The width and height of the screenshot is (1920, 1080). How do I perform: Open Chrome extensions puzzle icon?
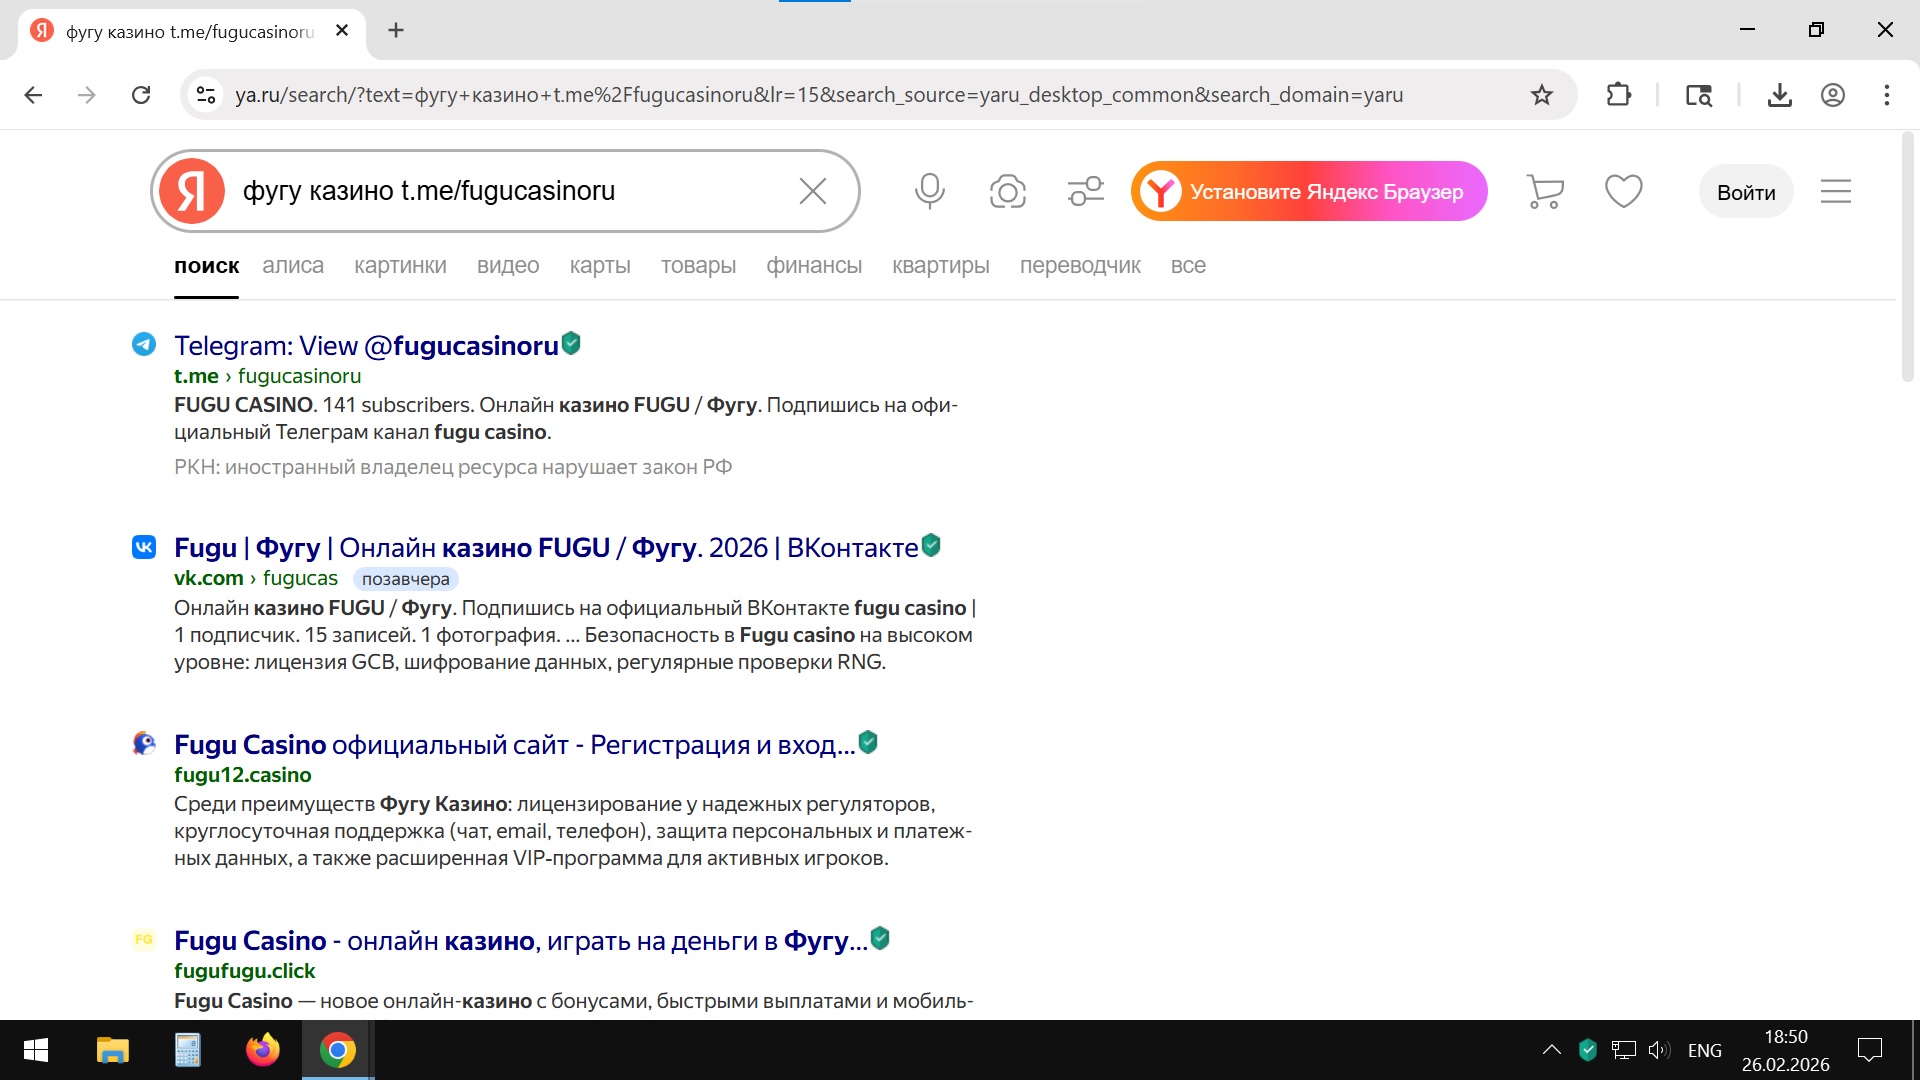pos(1618,95)
